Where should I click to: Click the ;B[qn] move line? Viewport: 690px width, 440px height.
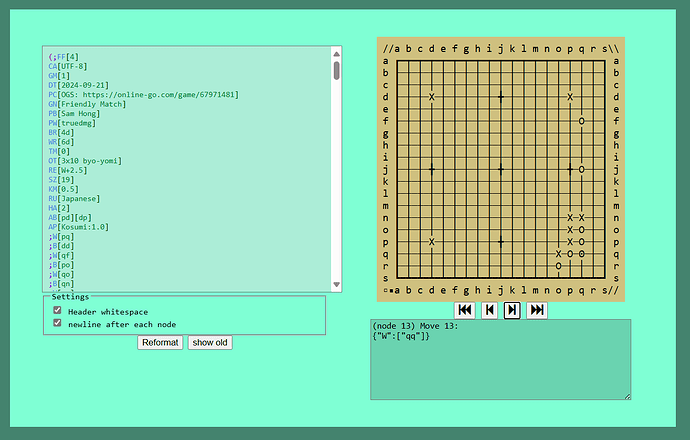pyautogui.click(x=61, y=284)
